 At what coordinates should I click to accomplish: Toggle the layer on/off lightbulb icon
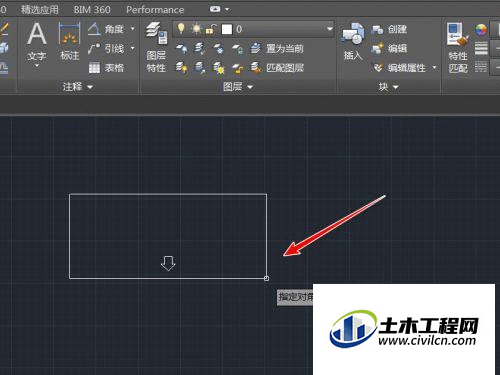pyautogui.click(x=181, y=29)
